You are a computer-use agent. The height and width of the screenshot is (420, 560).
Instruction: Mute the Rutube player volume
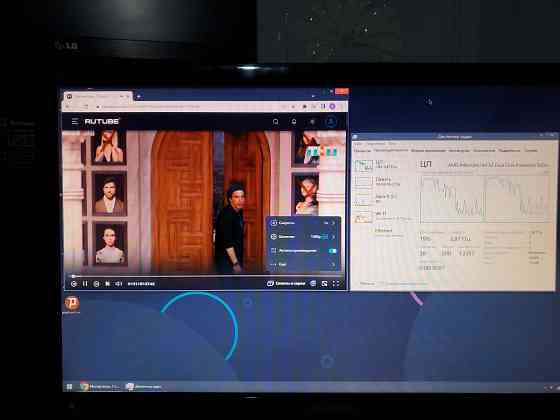point(119,284)
